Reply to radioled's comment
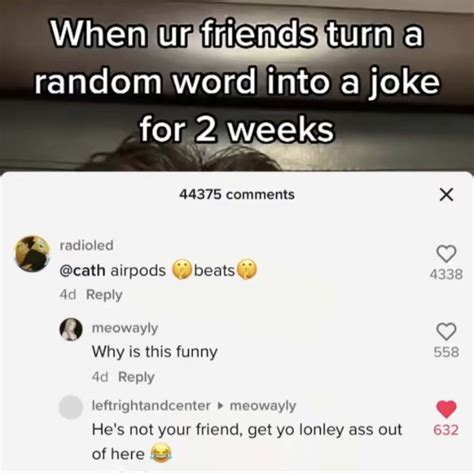Screen dimensions: 474x473 point(104,295)
